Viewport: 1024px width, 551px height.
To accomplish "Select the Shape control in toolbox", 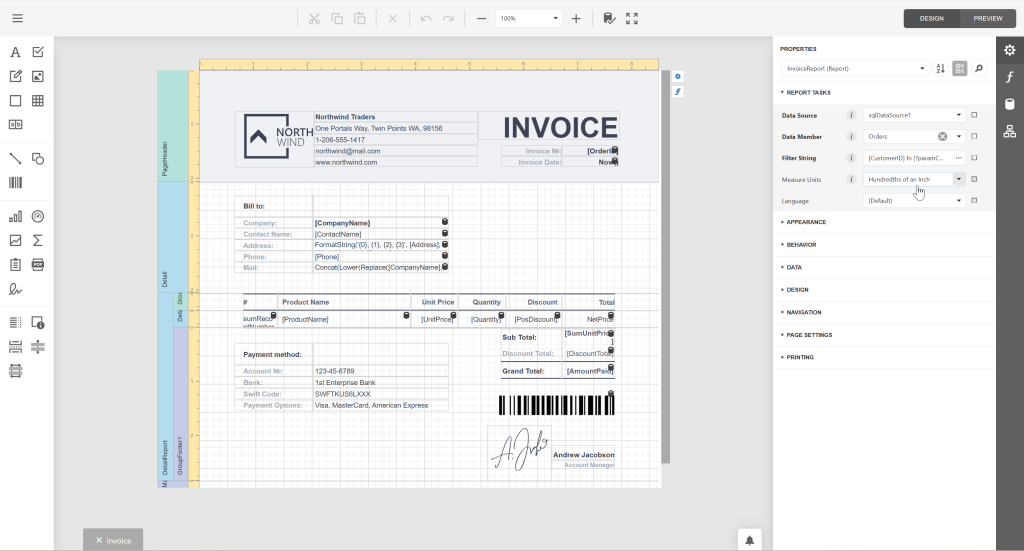I will [38, 159].
